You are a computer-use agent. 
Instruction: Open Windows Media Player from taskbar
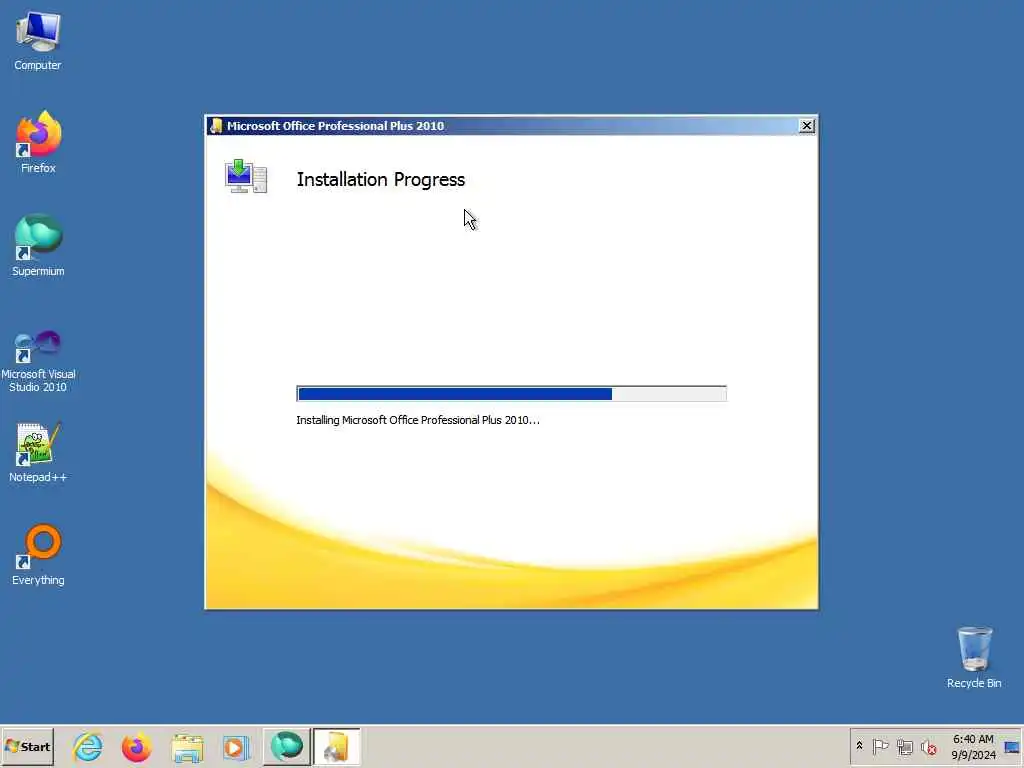click(x=236, y=746)
